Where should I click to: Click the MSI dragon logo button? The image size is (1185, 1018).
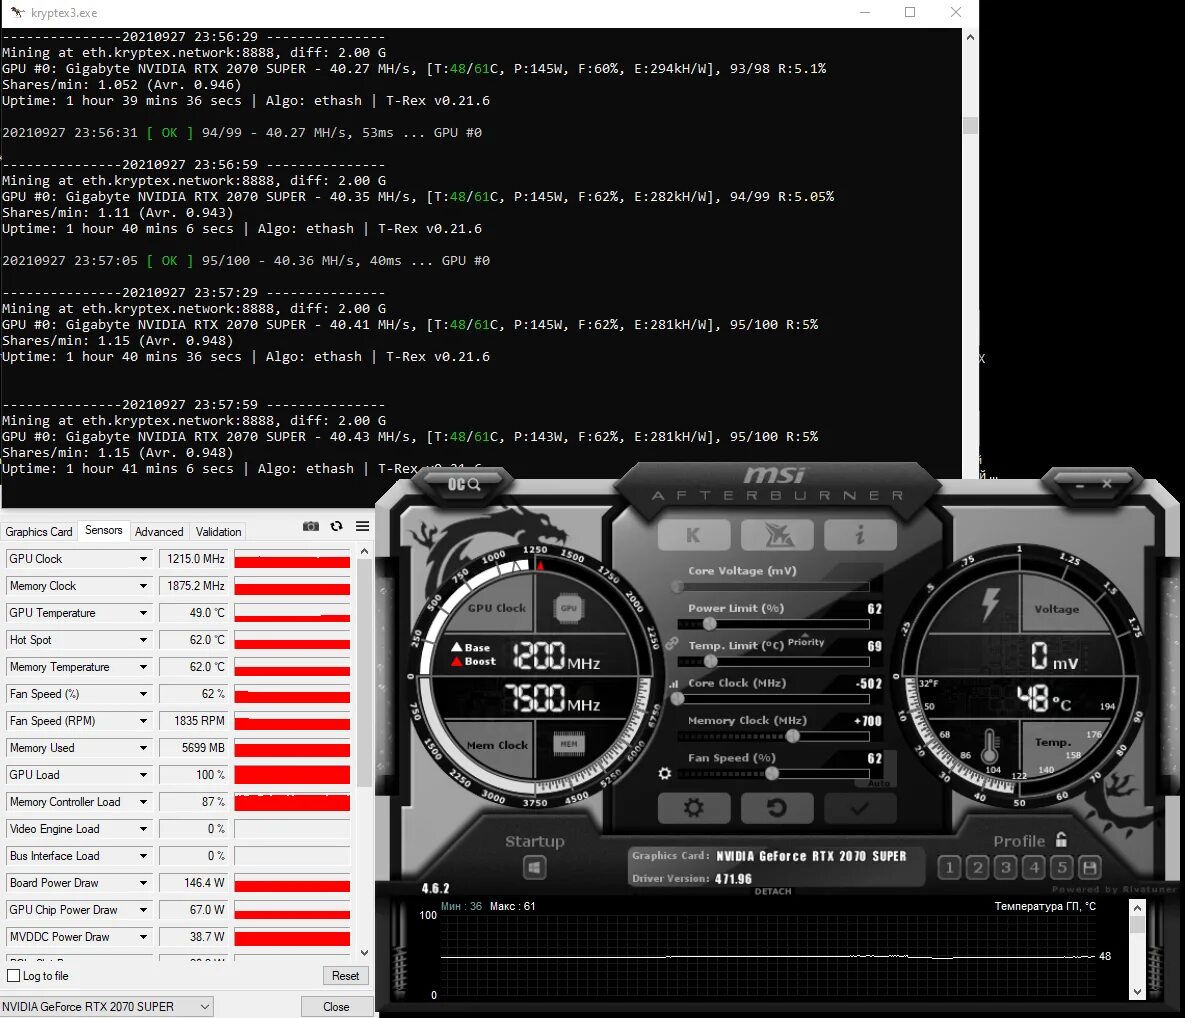click(778, 535)
